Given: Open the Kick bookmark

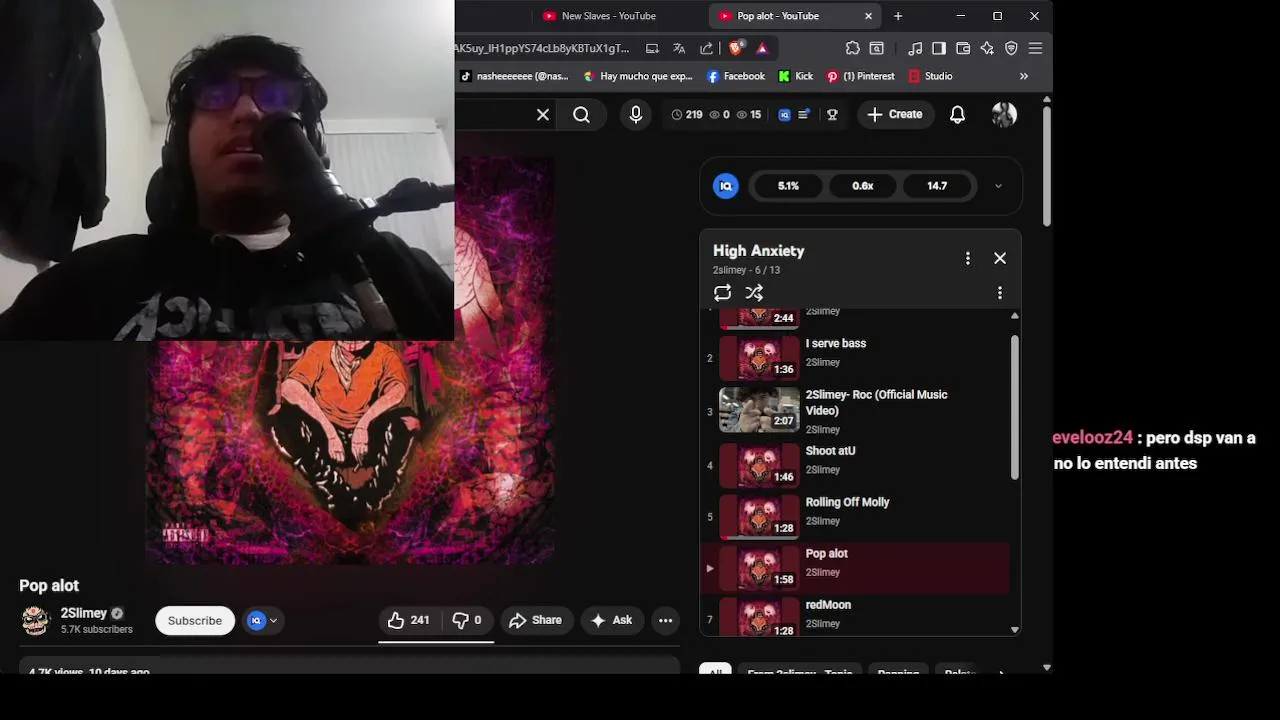Looking at the screenshot, I should pyautogui.click(x=795, y=76).
